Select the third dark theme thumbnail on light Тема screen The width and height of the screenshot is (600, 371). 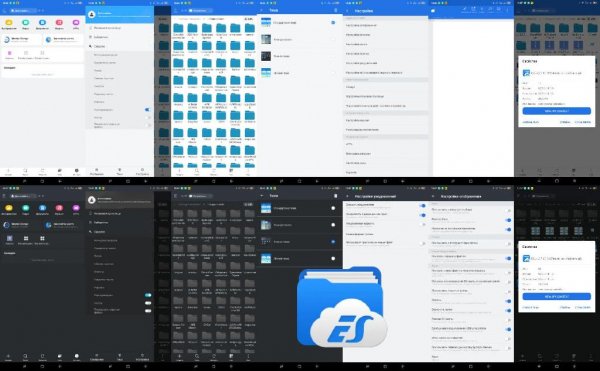pos(266,56)
